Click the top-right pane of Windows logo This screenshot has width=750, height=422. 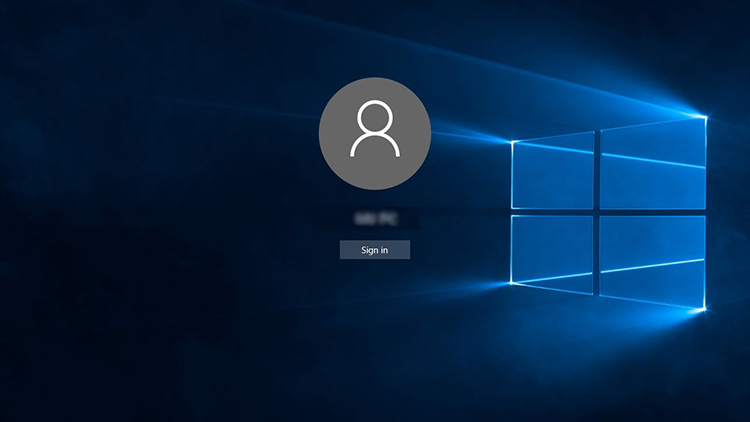(652, 164)
